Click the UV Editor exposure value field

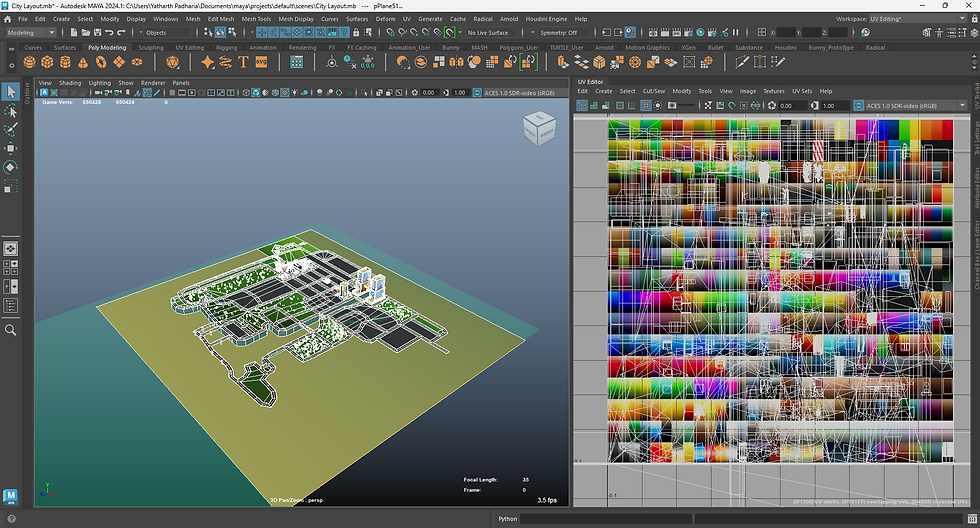point(791,106)
